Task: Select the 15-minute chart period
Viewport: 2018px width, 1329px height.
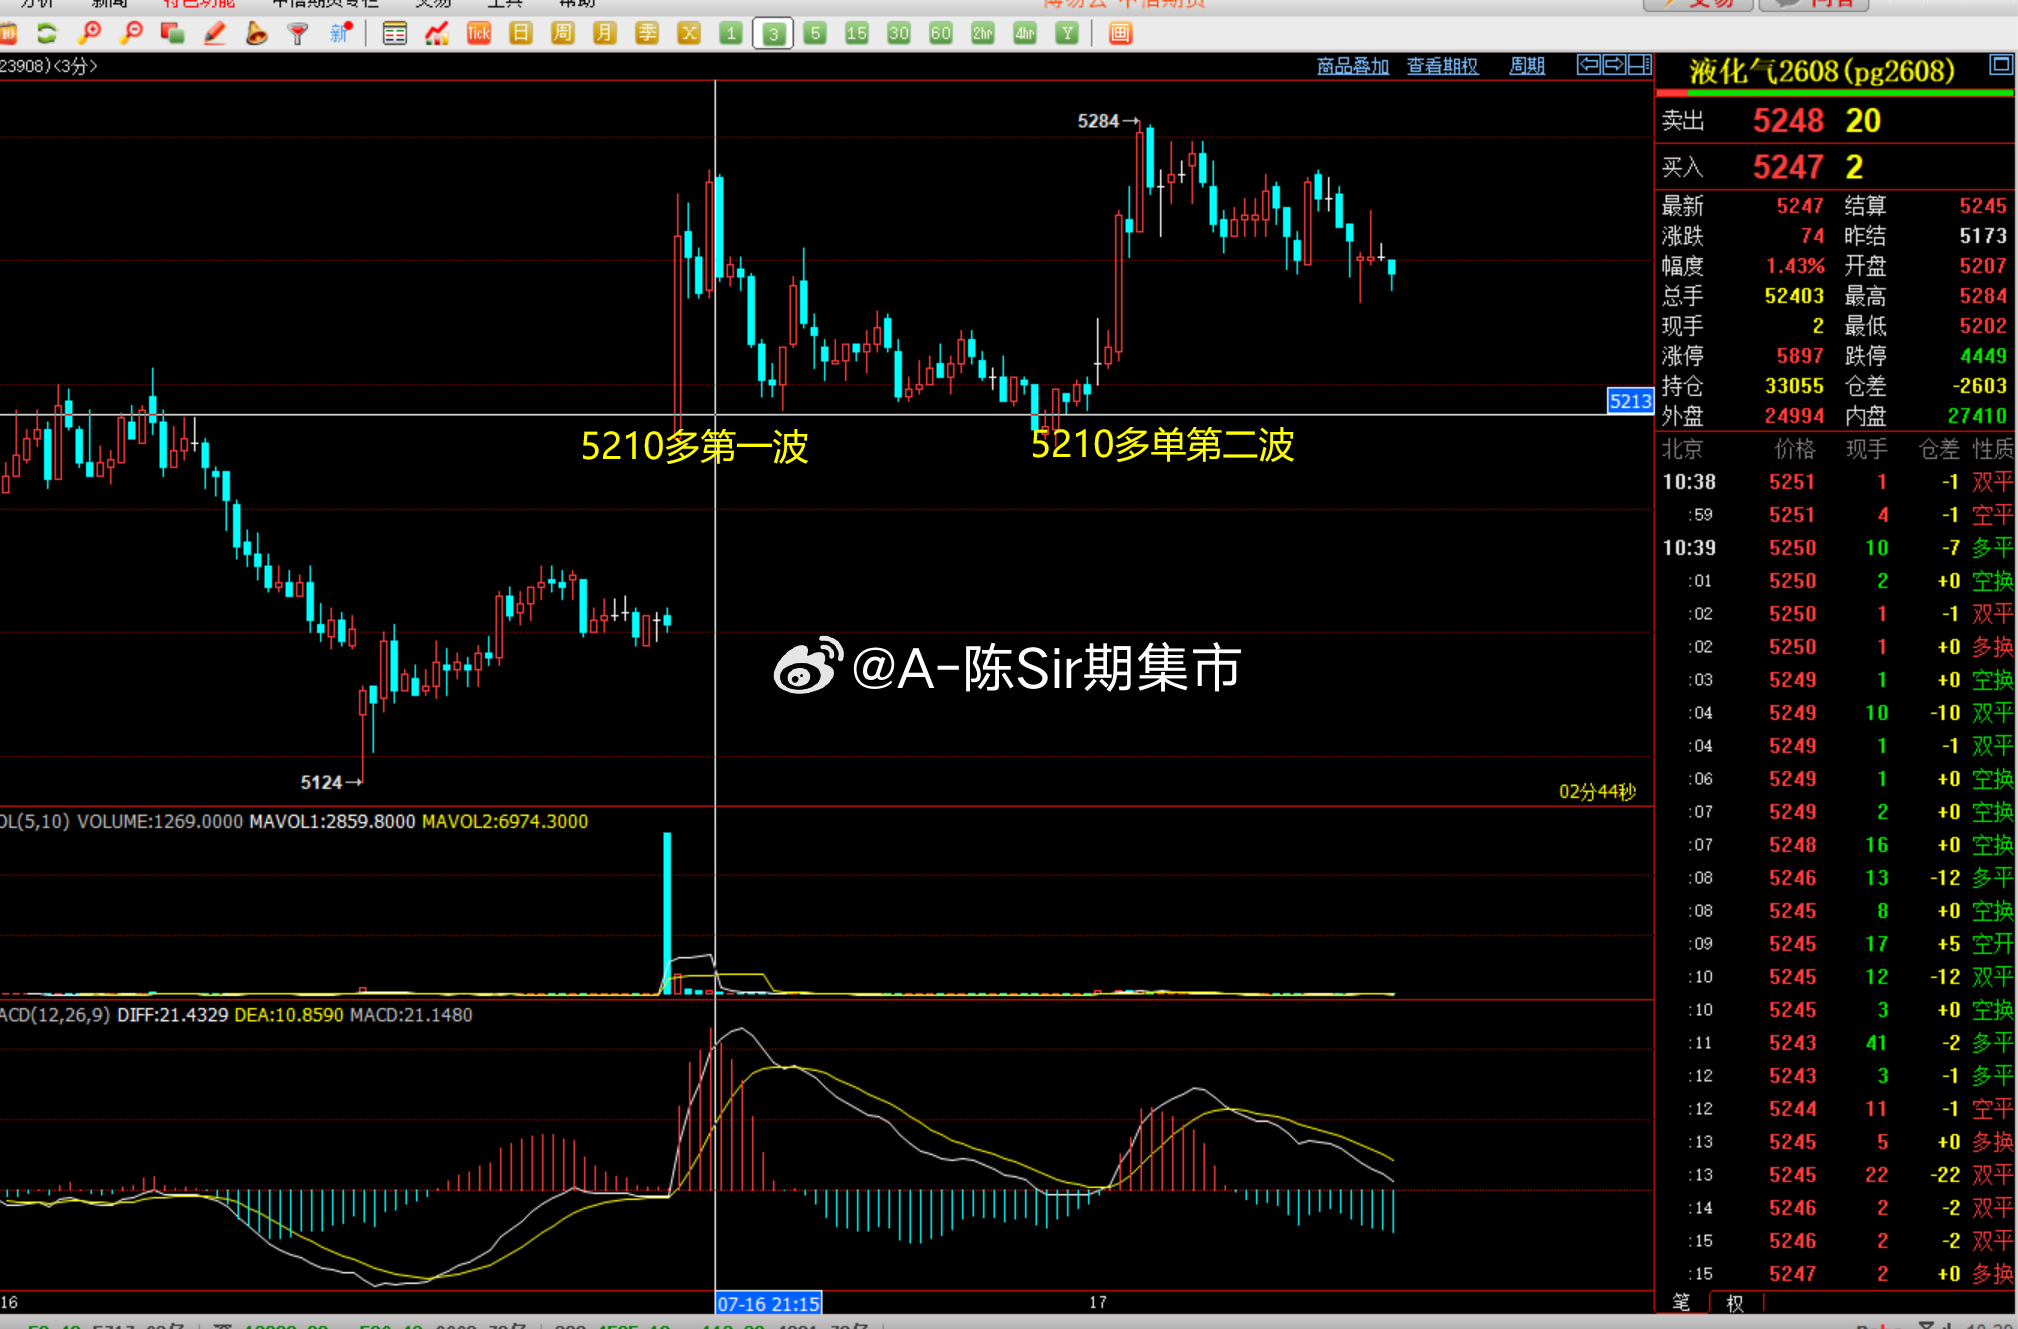Action: pos(857,34)
